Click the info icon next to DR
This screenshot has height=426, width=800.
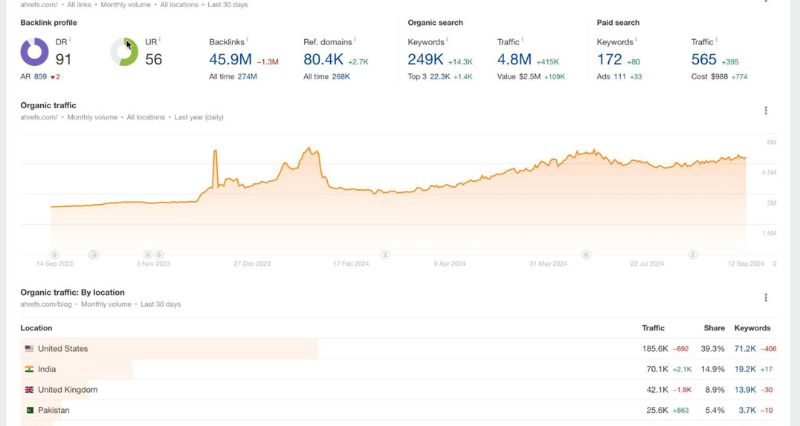pos(70,39)
